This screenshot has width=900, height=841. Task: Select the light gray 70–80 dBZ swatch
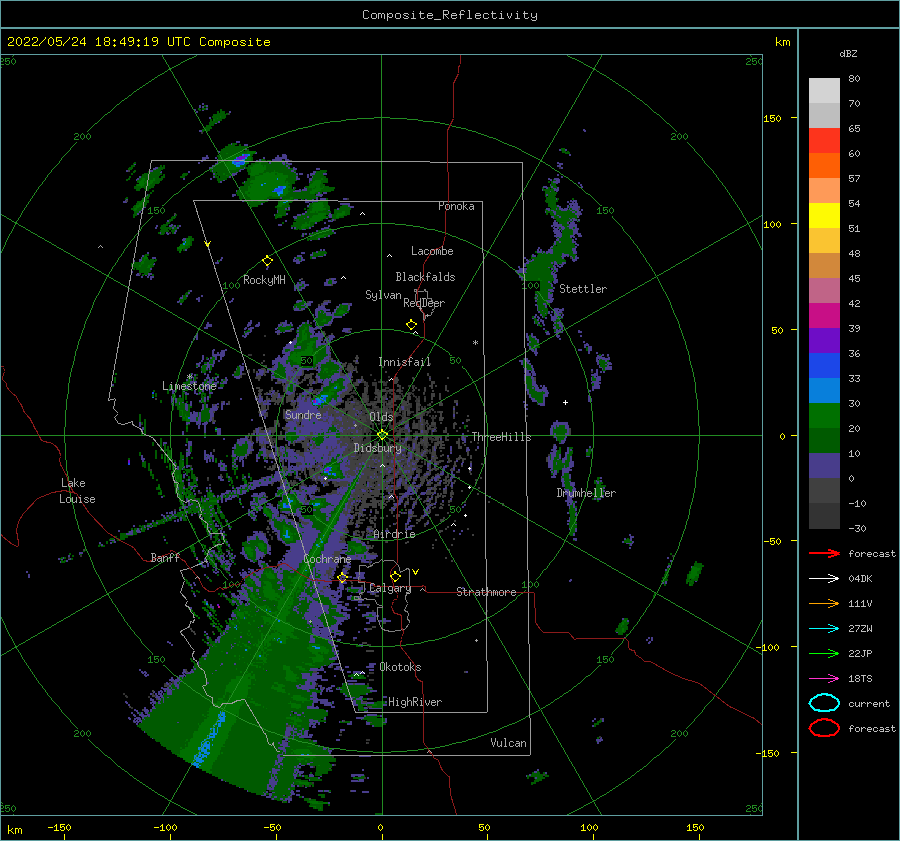pos(824,91)
